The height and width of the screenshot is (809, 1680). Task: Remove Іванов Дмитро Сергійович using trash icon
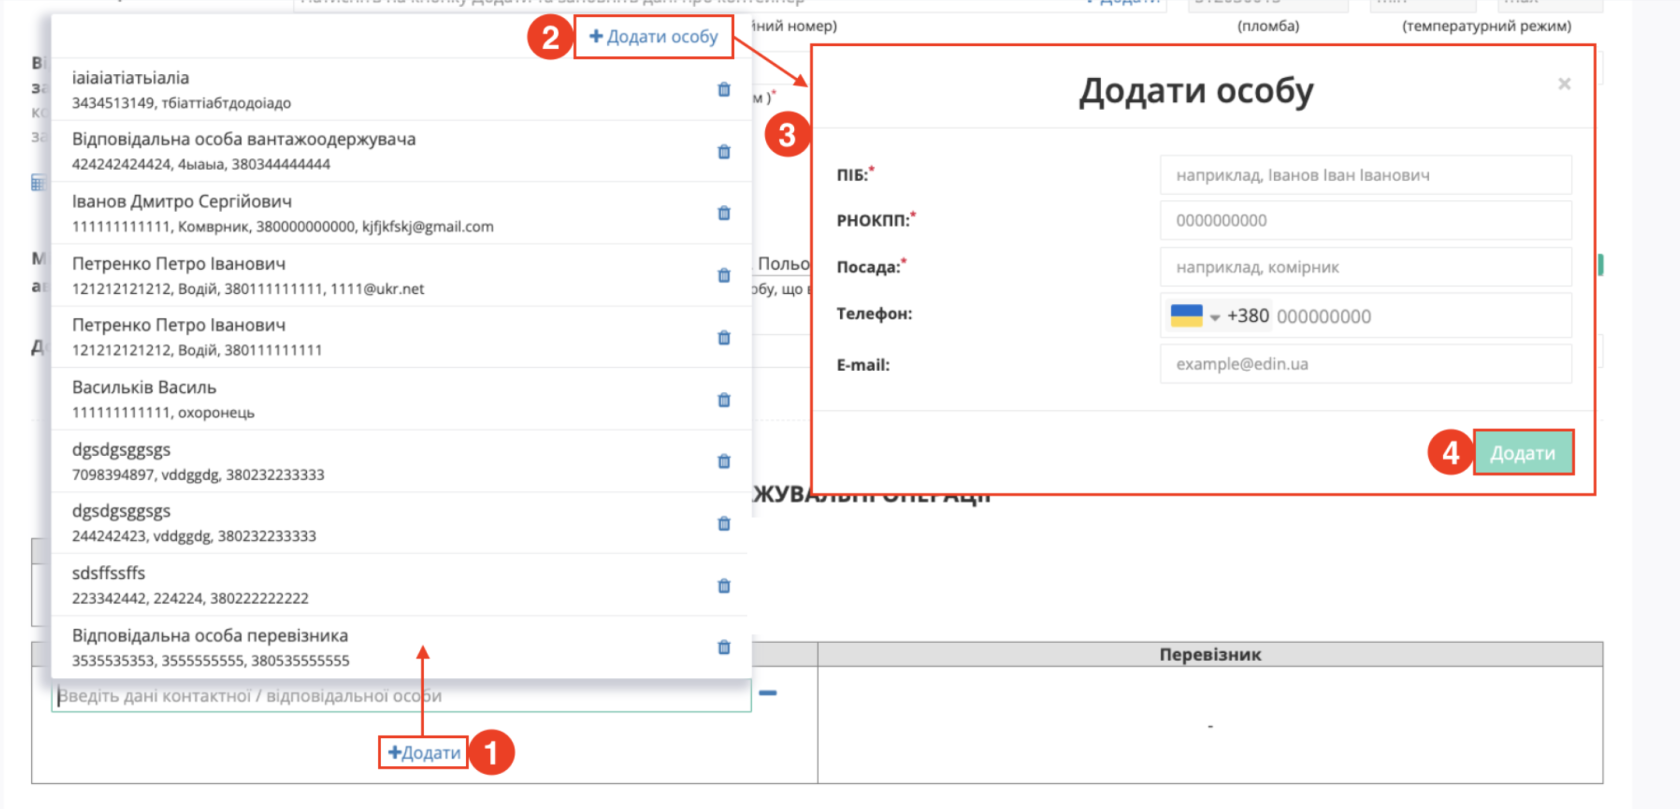(x=724, y=213)
